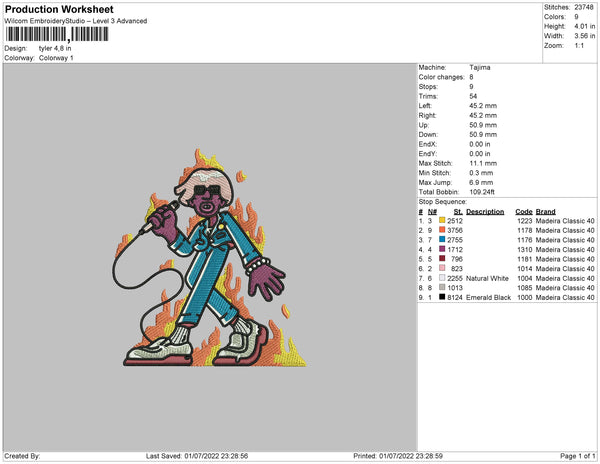Screen dimensions: 600x464
Task: Click the yellow 2512 thread color swatch
Action: [x=442, y=220]
